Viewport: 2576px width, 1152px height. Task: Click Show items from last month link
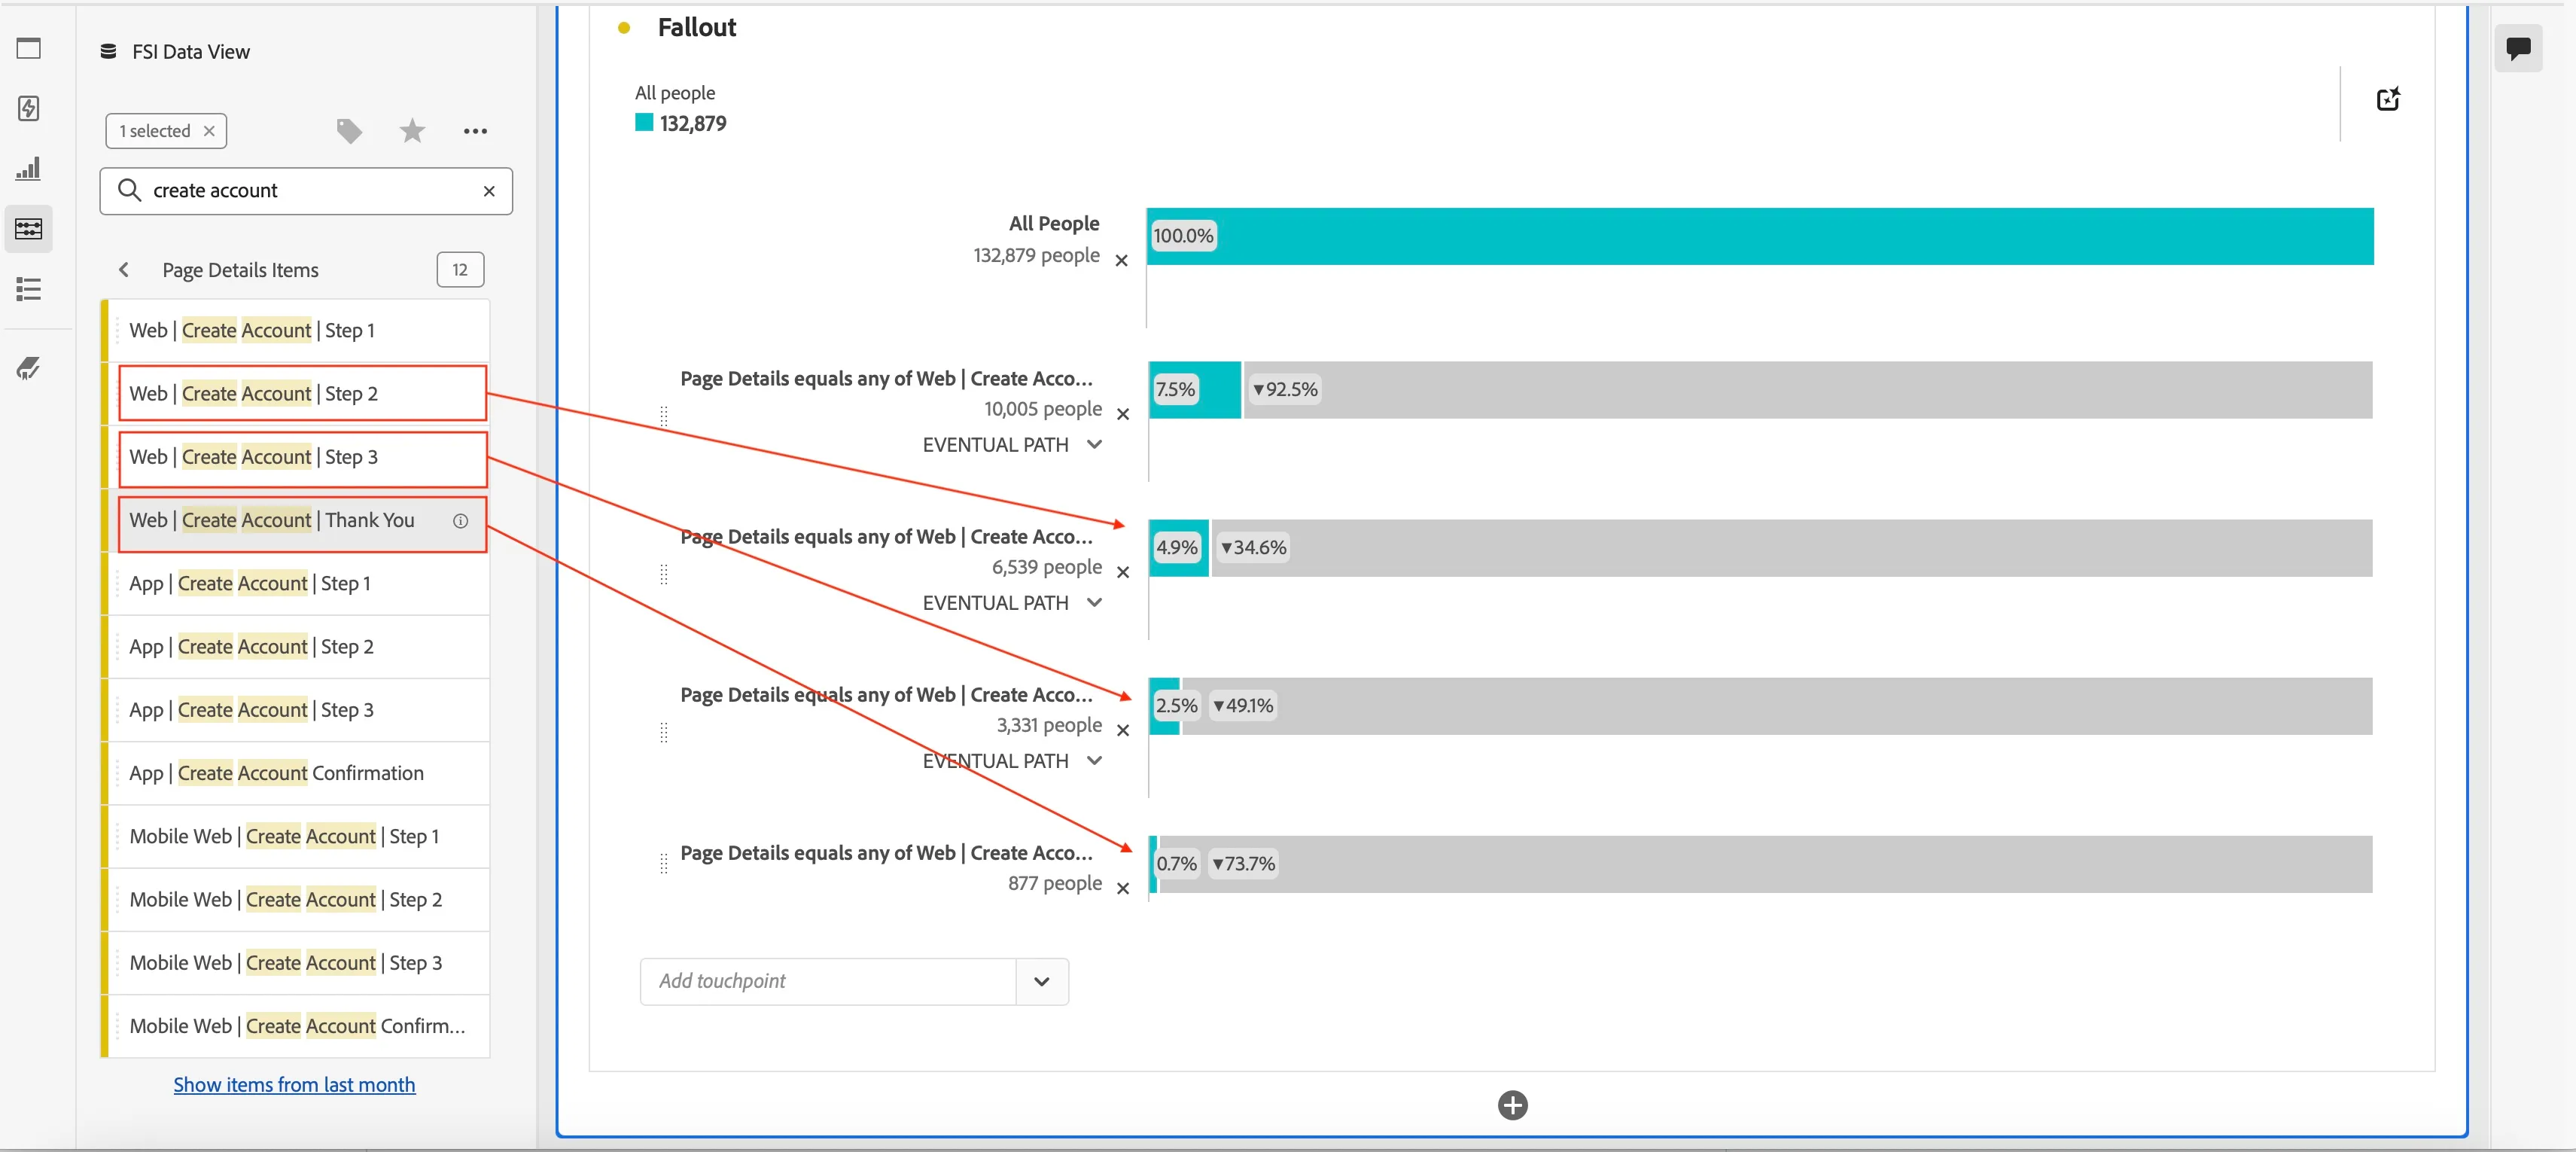coord(294,1085)
